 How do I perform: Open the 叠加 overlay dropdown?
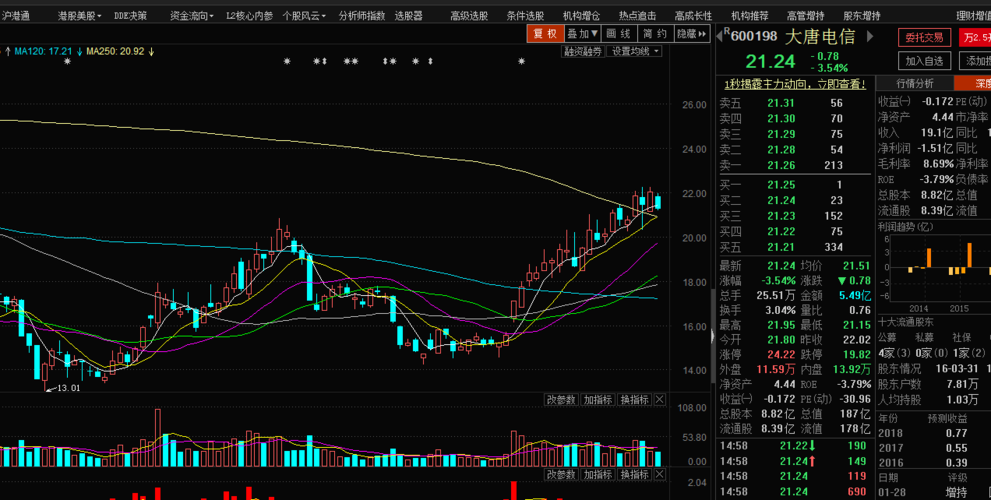pyautogui.click(x=582, y=34)
